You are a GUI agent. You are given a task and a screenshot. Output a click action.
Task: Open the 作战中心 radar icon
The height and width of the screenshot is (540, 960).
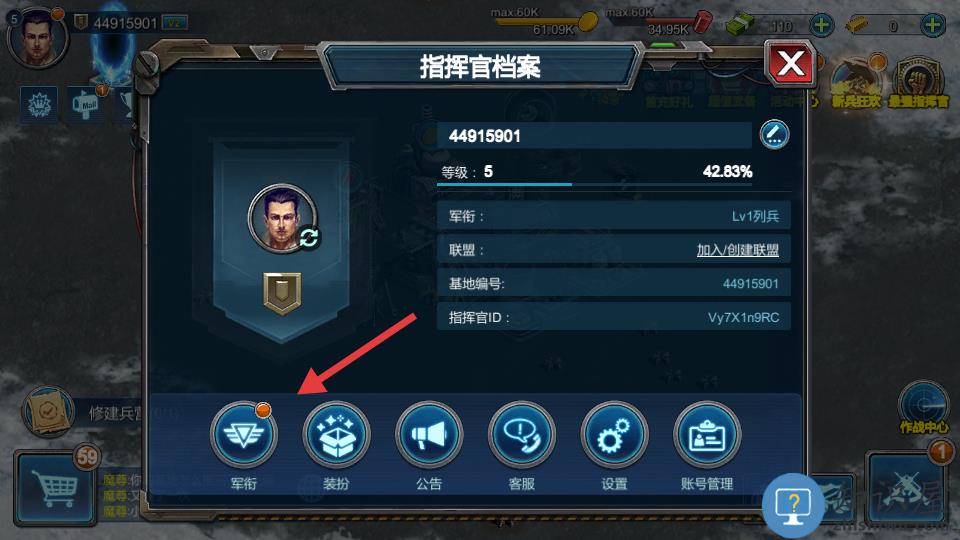pyautogui.click(x=924, y=407)
